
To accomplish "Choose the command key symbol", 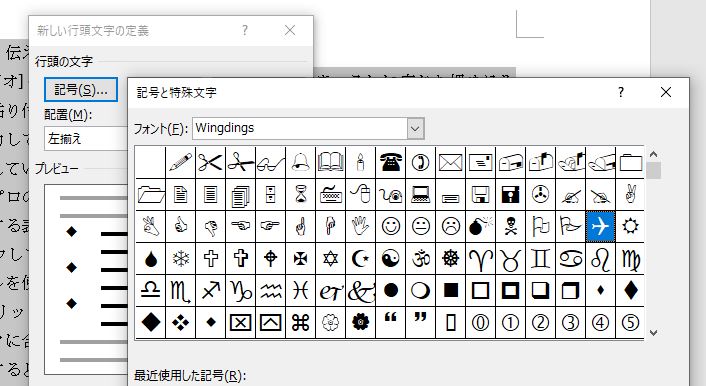I will pos(300,322).
